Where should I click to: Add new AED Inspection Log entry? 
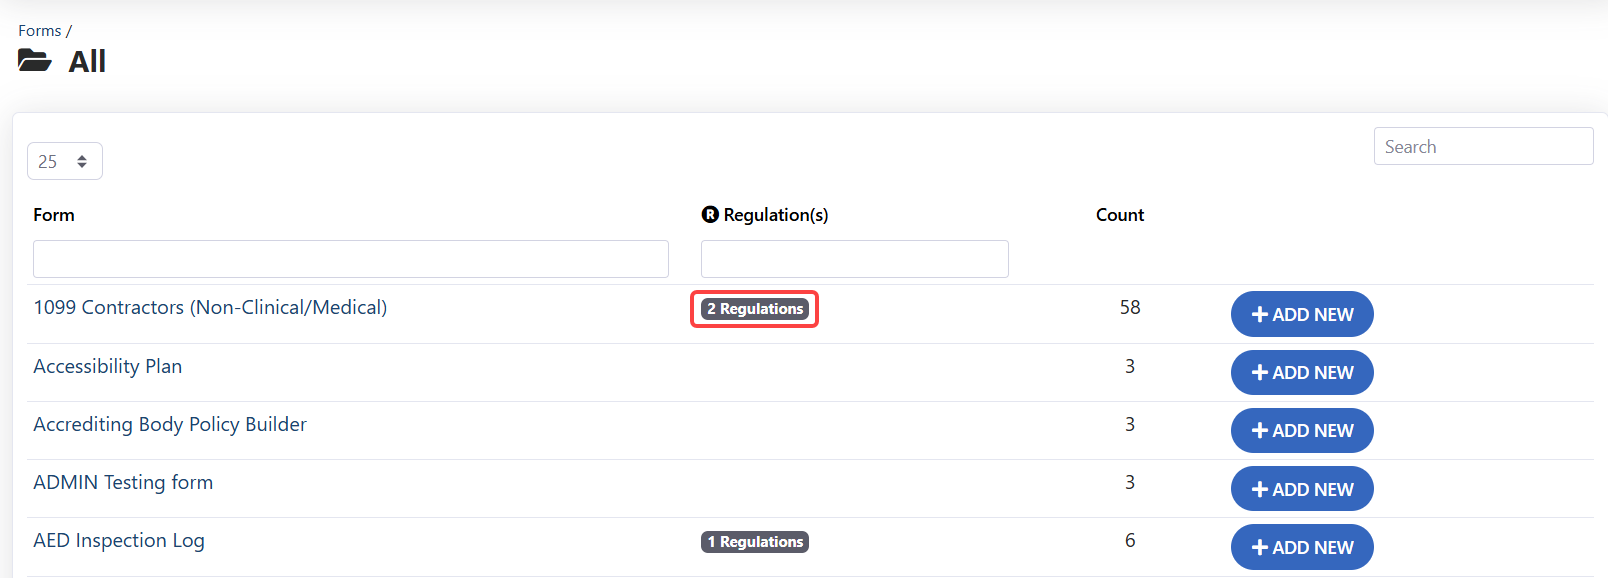pyautogui.click(x=1301, y=547)
